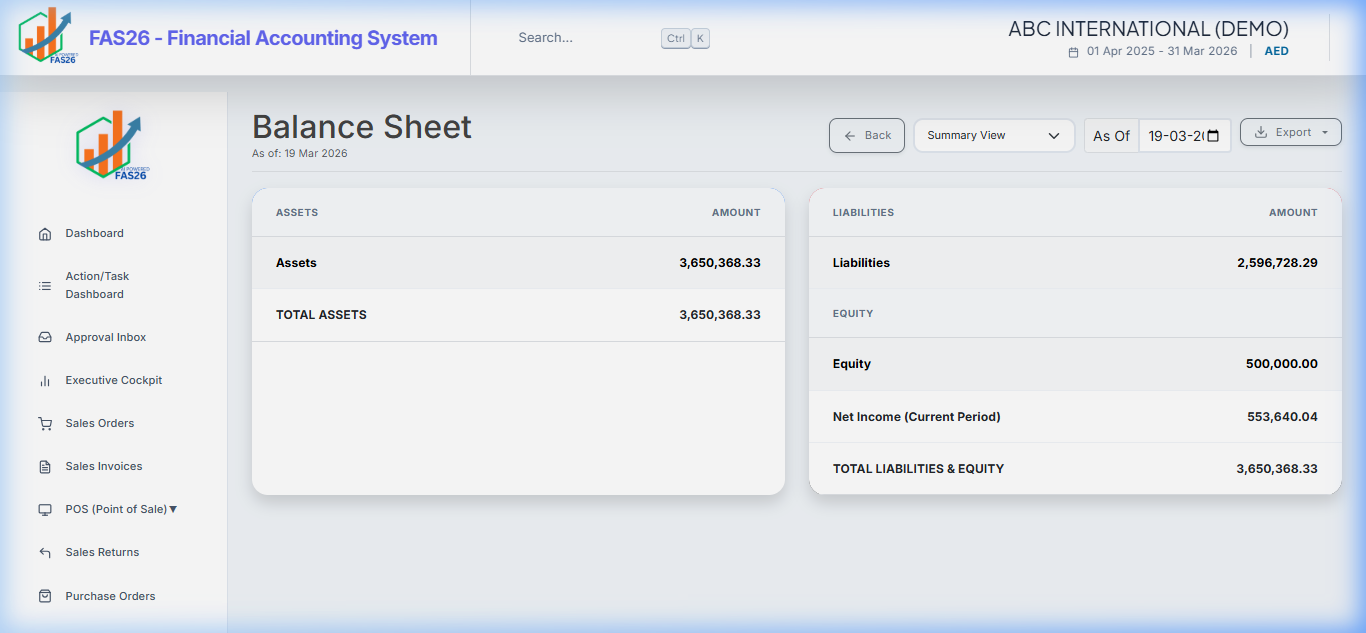
Task: Click the Sales Returns arrow icon
Action: [45, 553]
